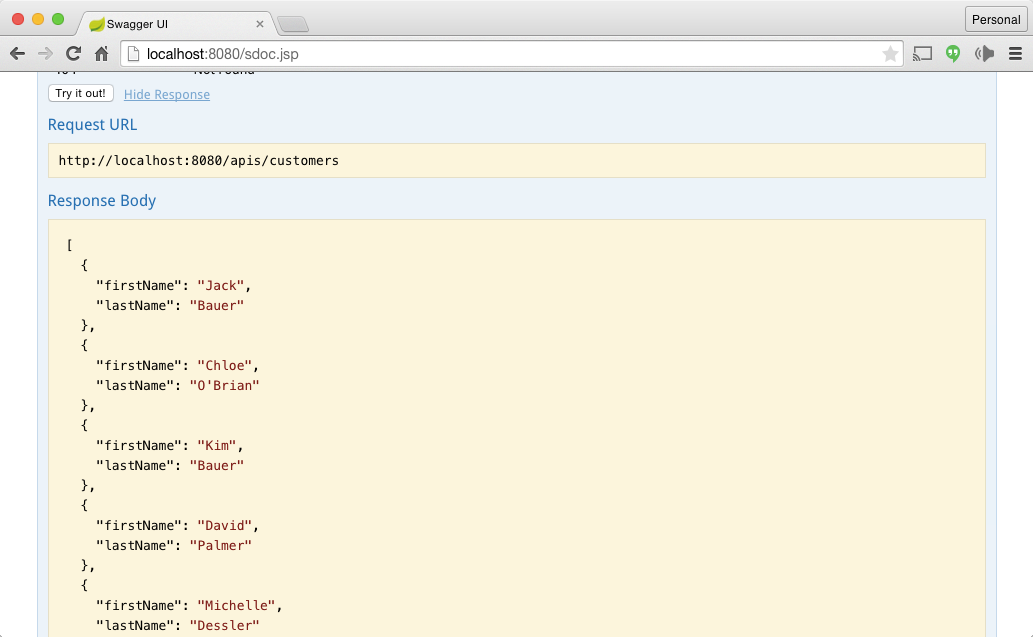1033x637 pixels.
Task: Click the macOS green maximize window button
Action: tap(58, 19)
